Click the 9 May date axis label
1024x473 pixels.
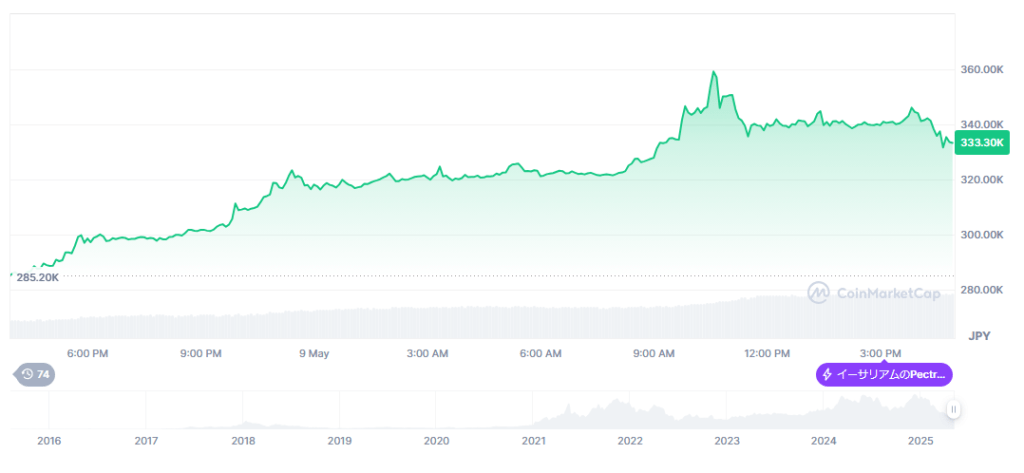click(314, 353)
